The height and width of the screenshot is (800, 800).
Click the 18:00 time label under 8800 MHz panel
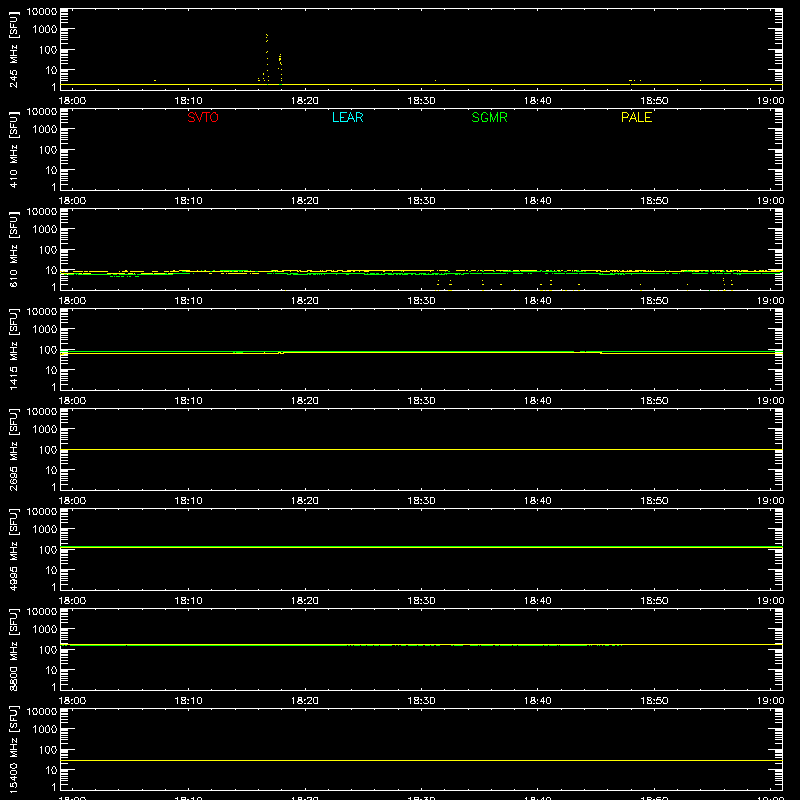coord(72,701)
